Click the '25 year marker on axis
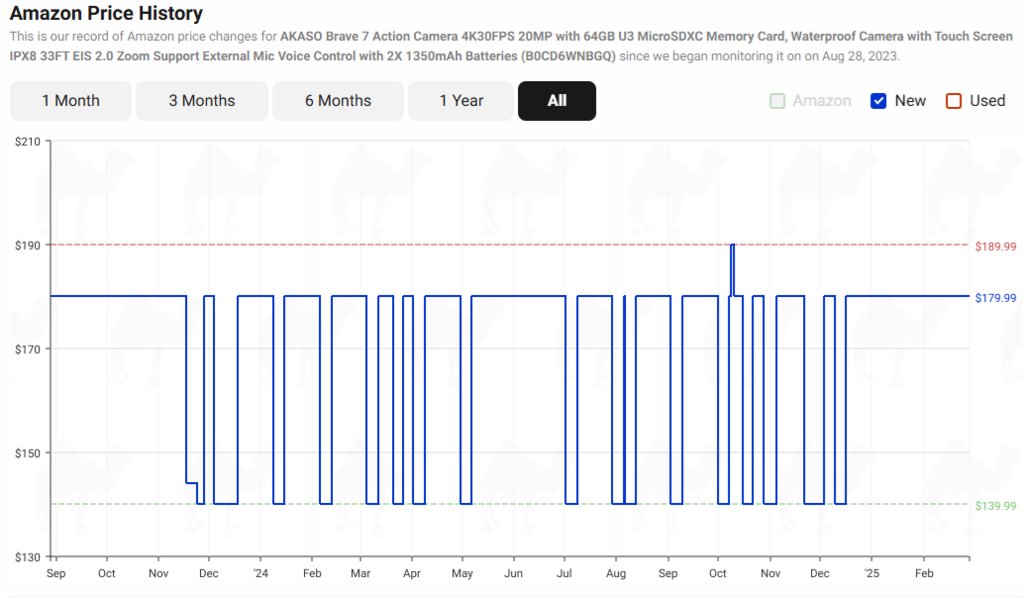This screenshot has width=1023, height=598. pyautogui.click(x=872, y=573)
